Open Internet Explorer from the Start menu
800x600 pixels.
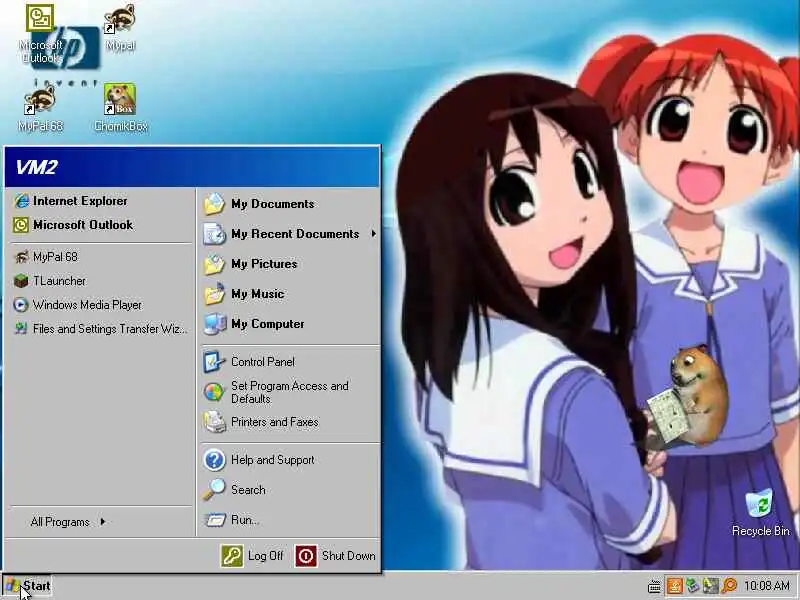[101, 201]
